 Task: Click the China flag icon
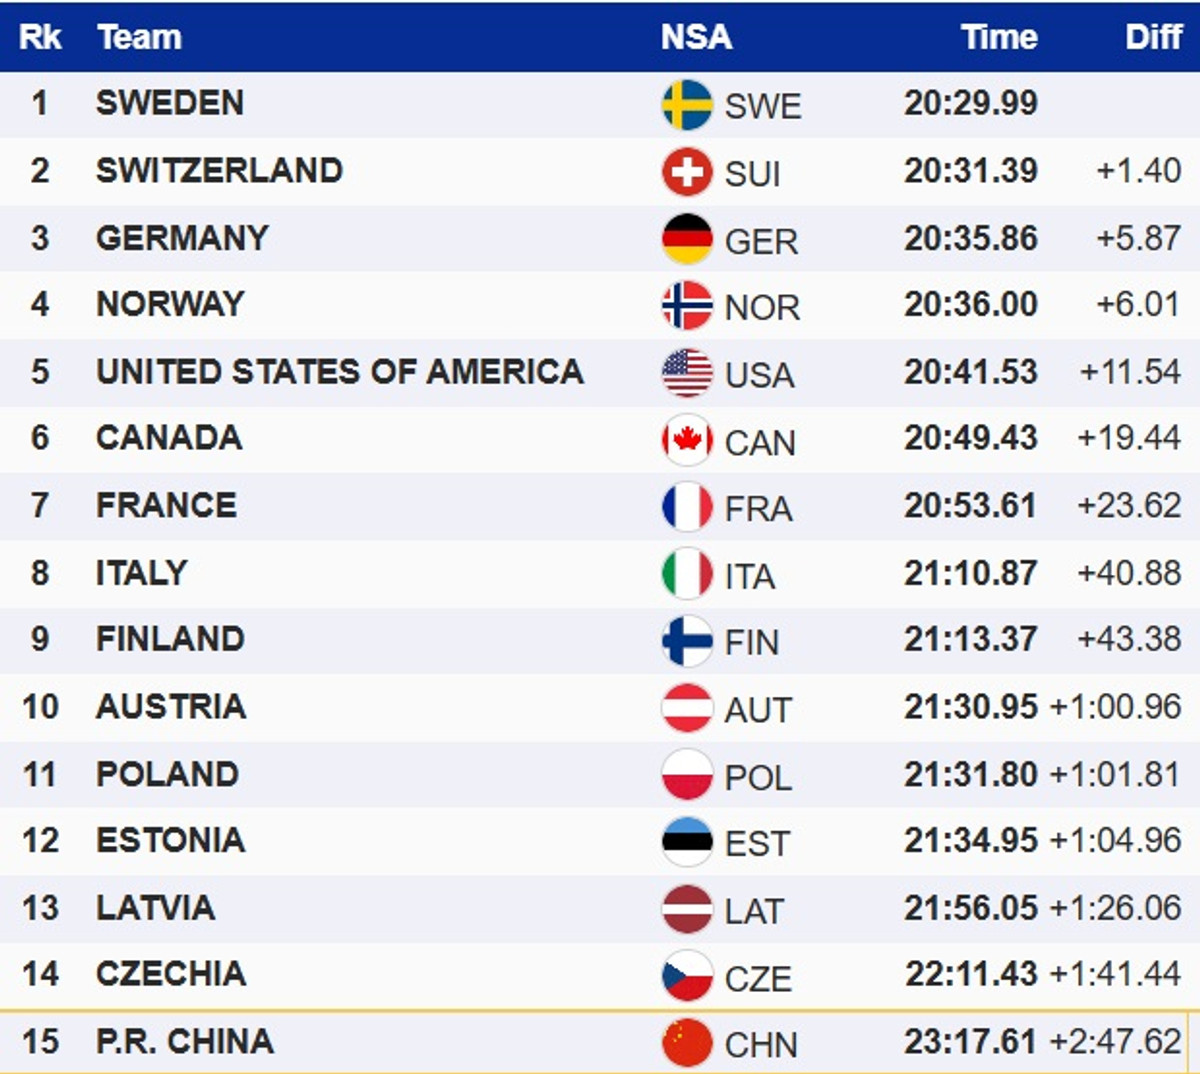[x=687, y=1043]
